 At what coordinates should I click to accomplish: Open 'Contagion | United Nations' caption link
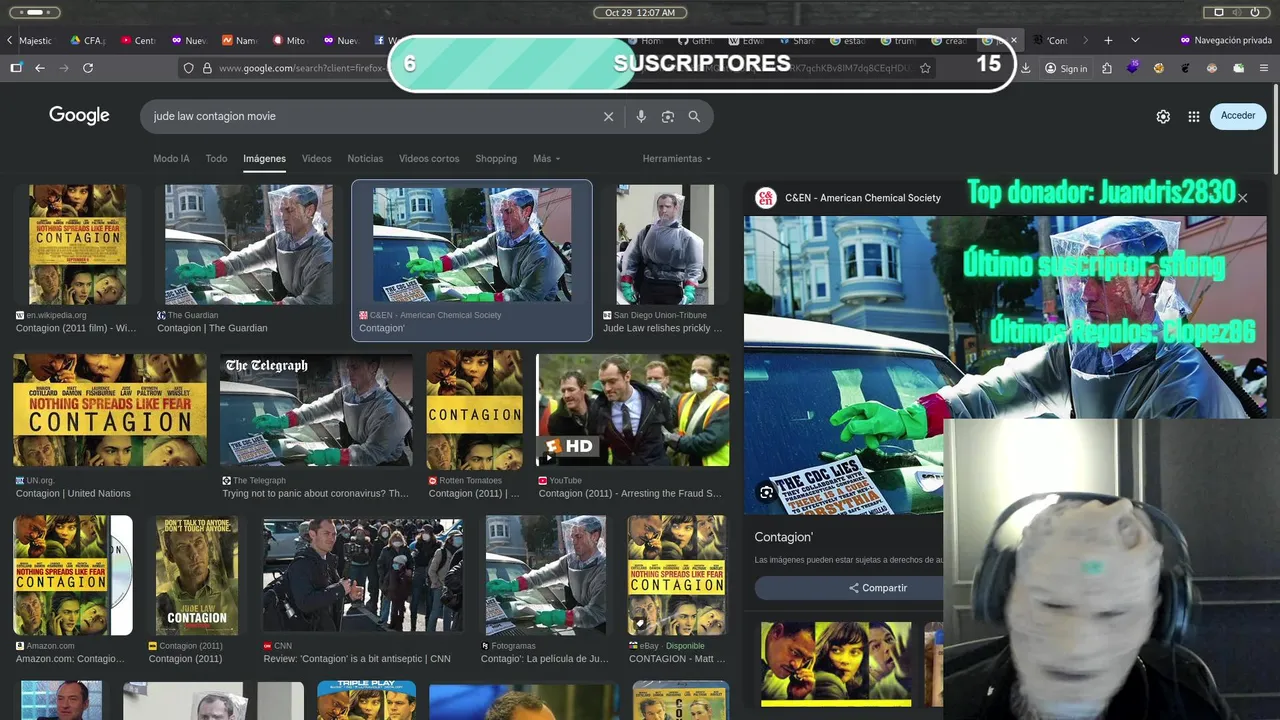pyautogui.click(x=73, y=493)
